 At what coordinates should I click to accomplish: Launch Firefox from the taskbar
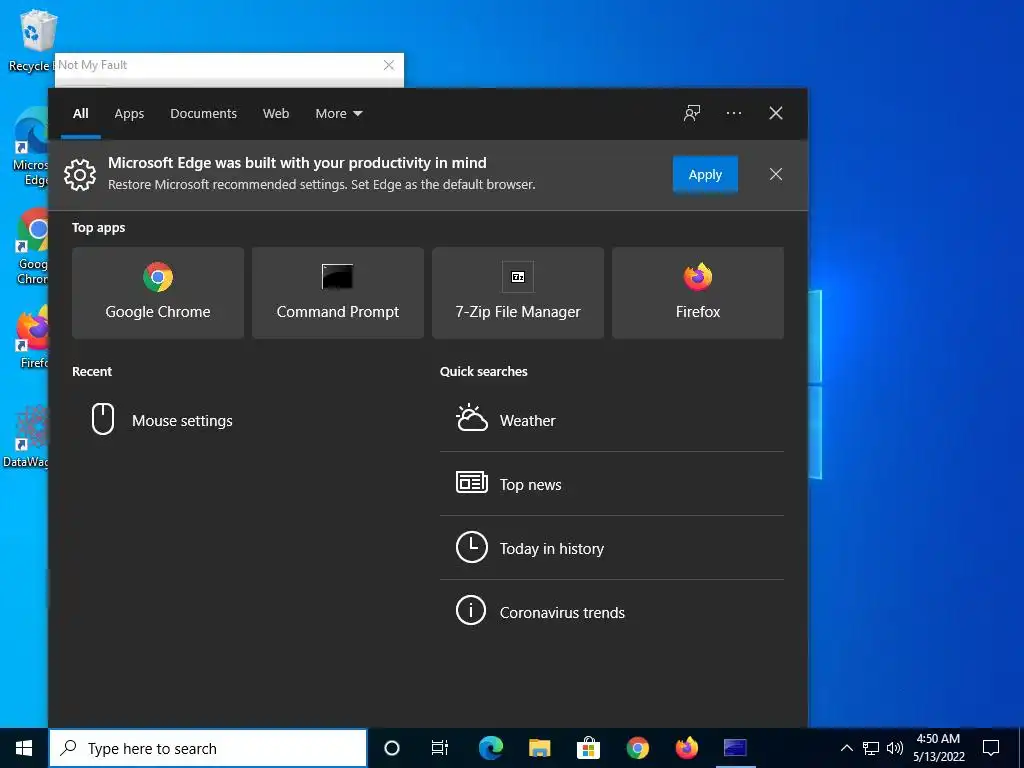[686, 748]
